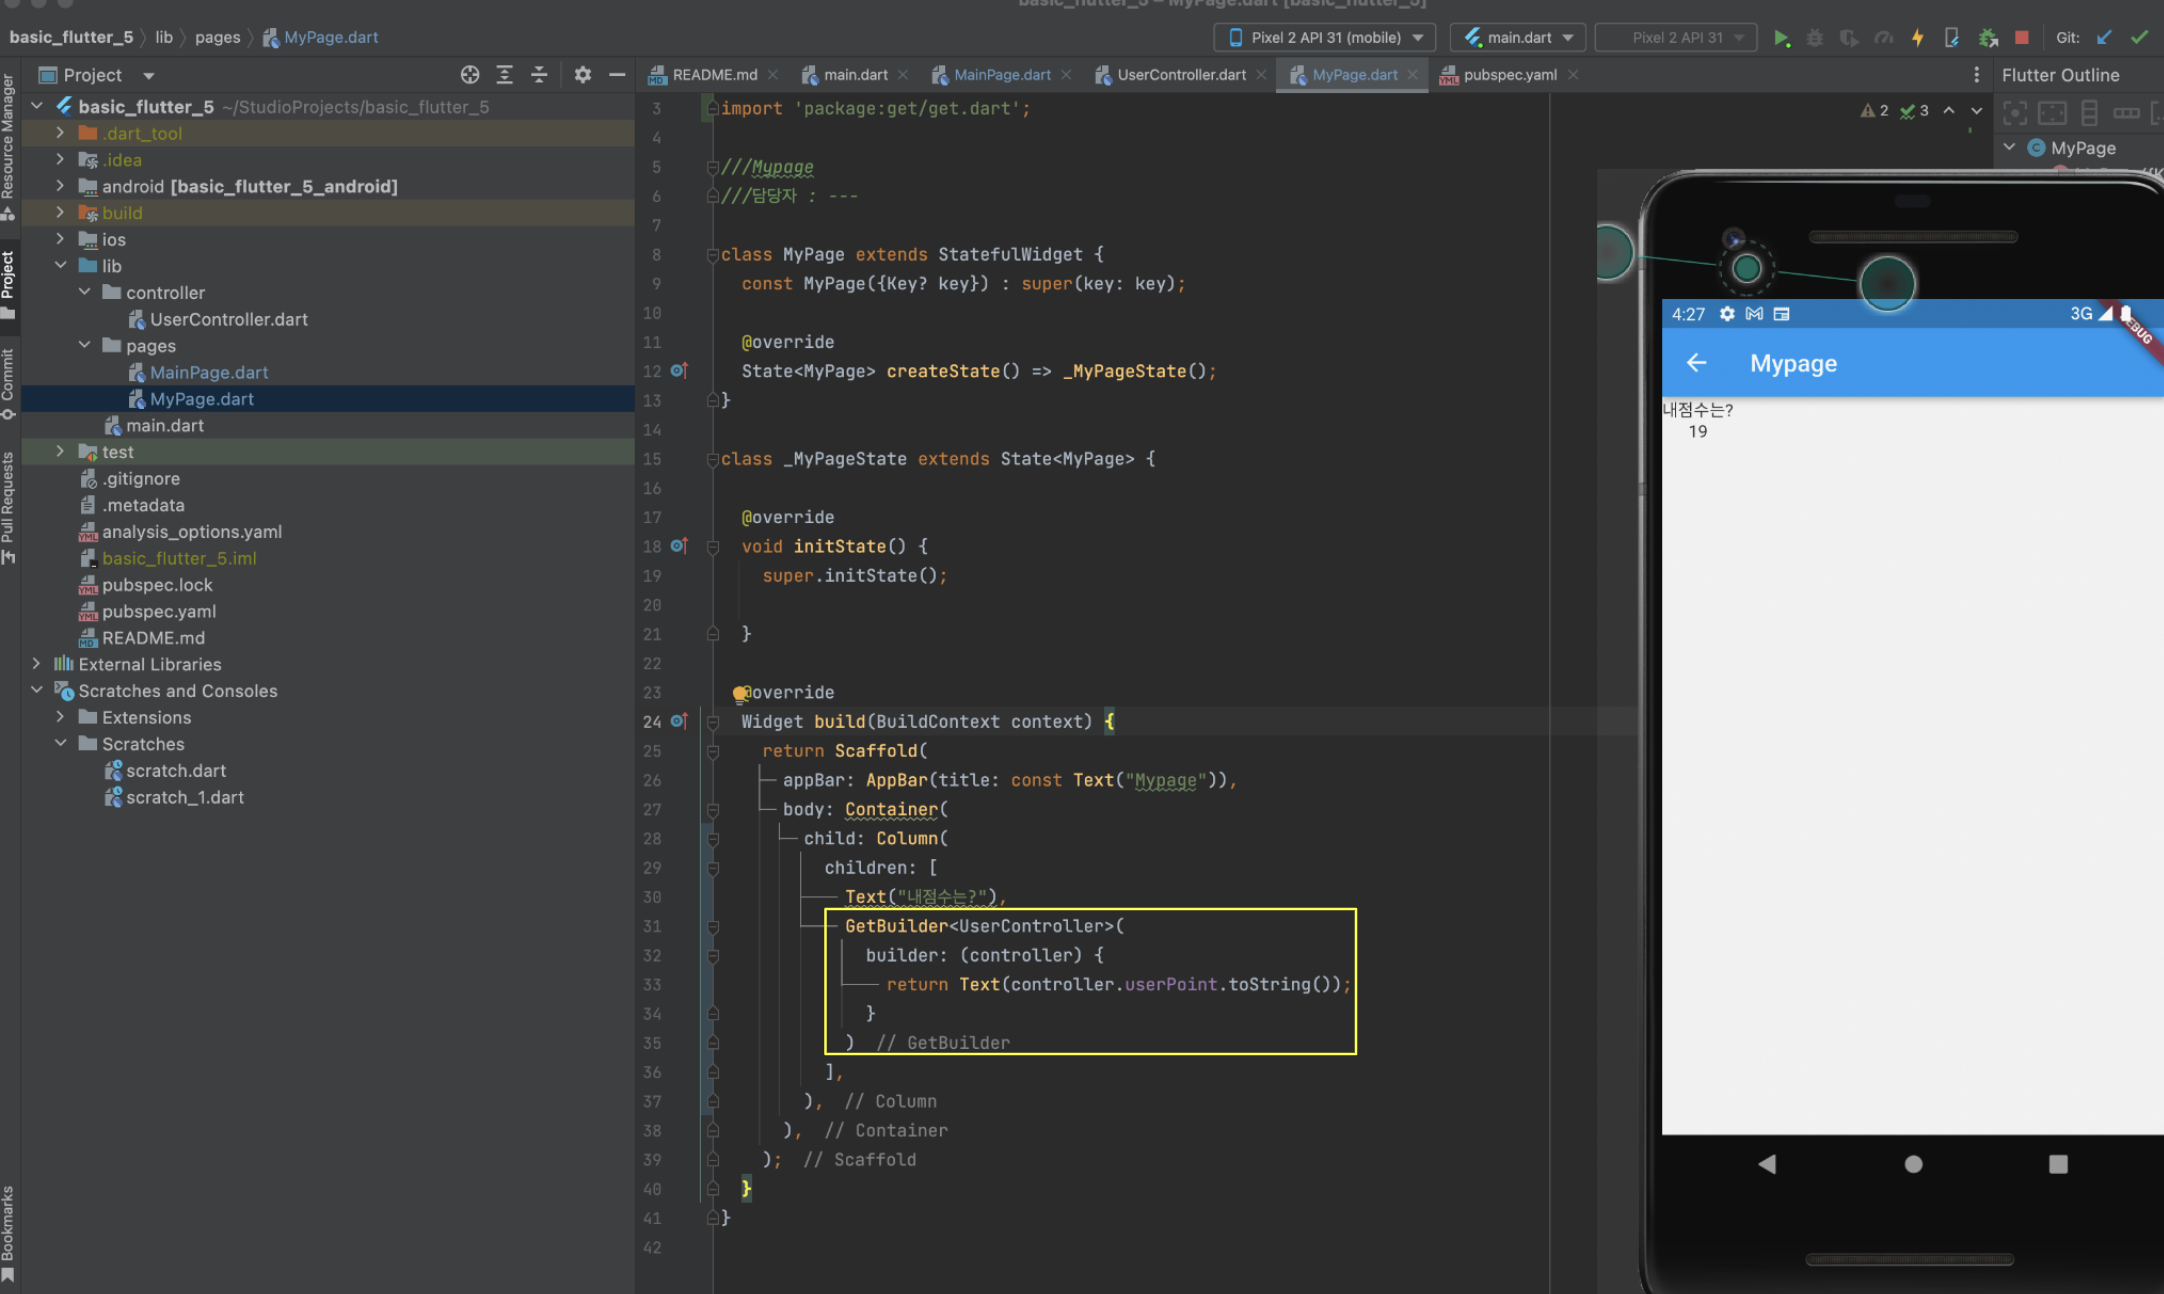Tap the Android home button on the emulator

[1913, 1164]
